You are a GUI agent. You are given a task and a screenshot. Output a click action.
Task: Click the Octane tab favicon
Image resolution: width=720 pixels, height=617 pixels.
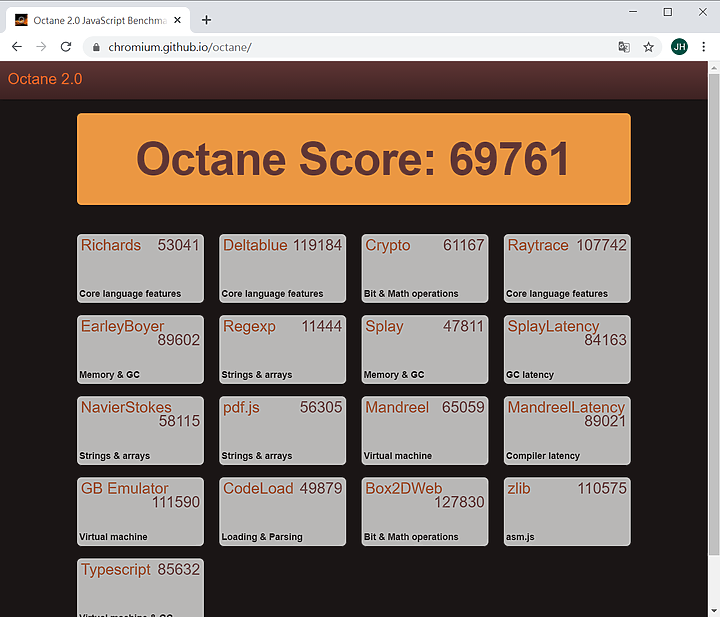coord(21,20)
